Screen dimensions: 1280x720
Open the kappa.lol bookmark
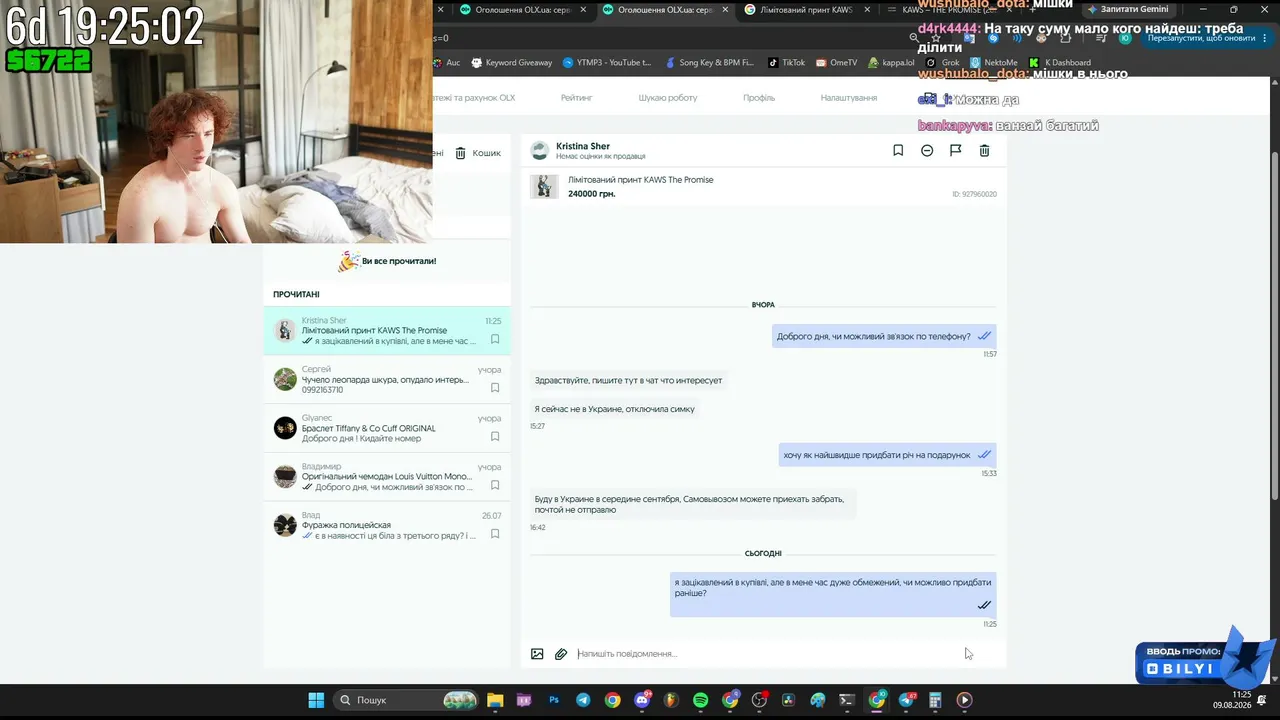click(891, 62)
